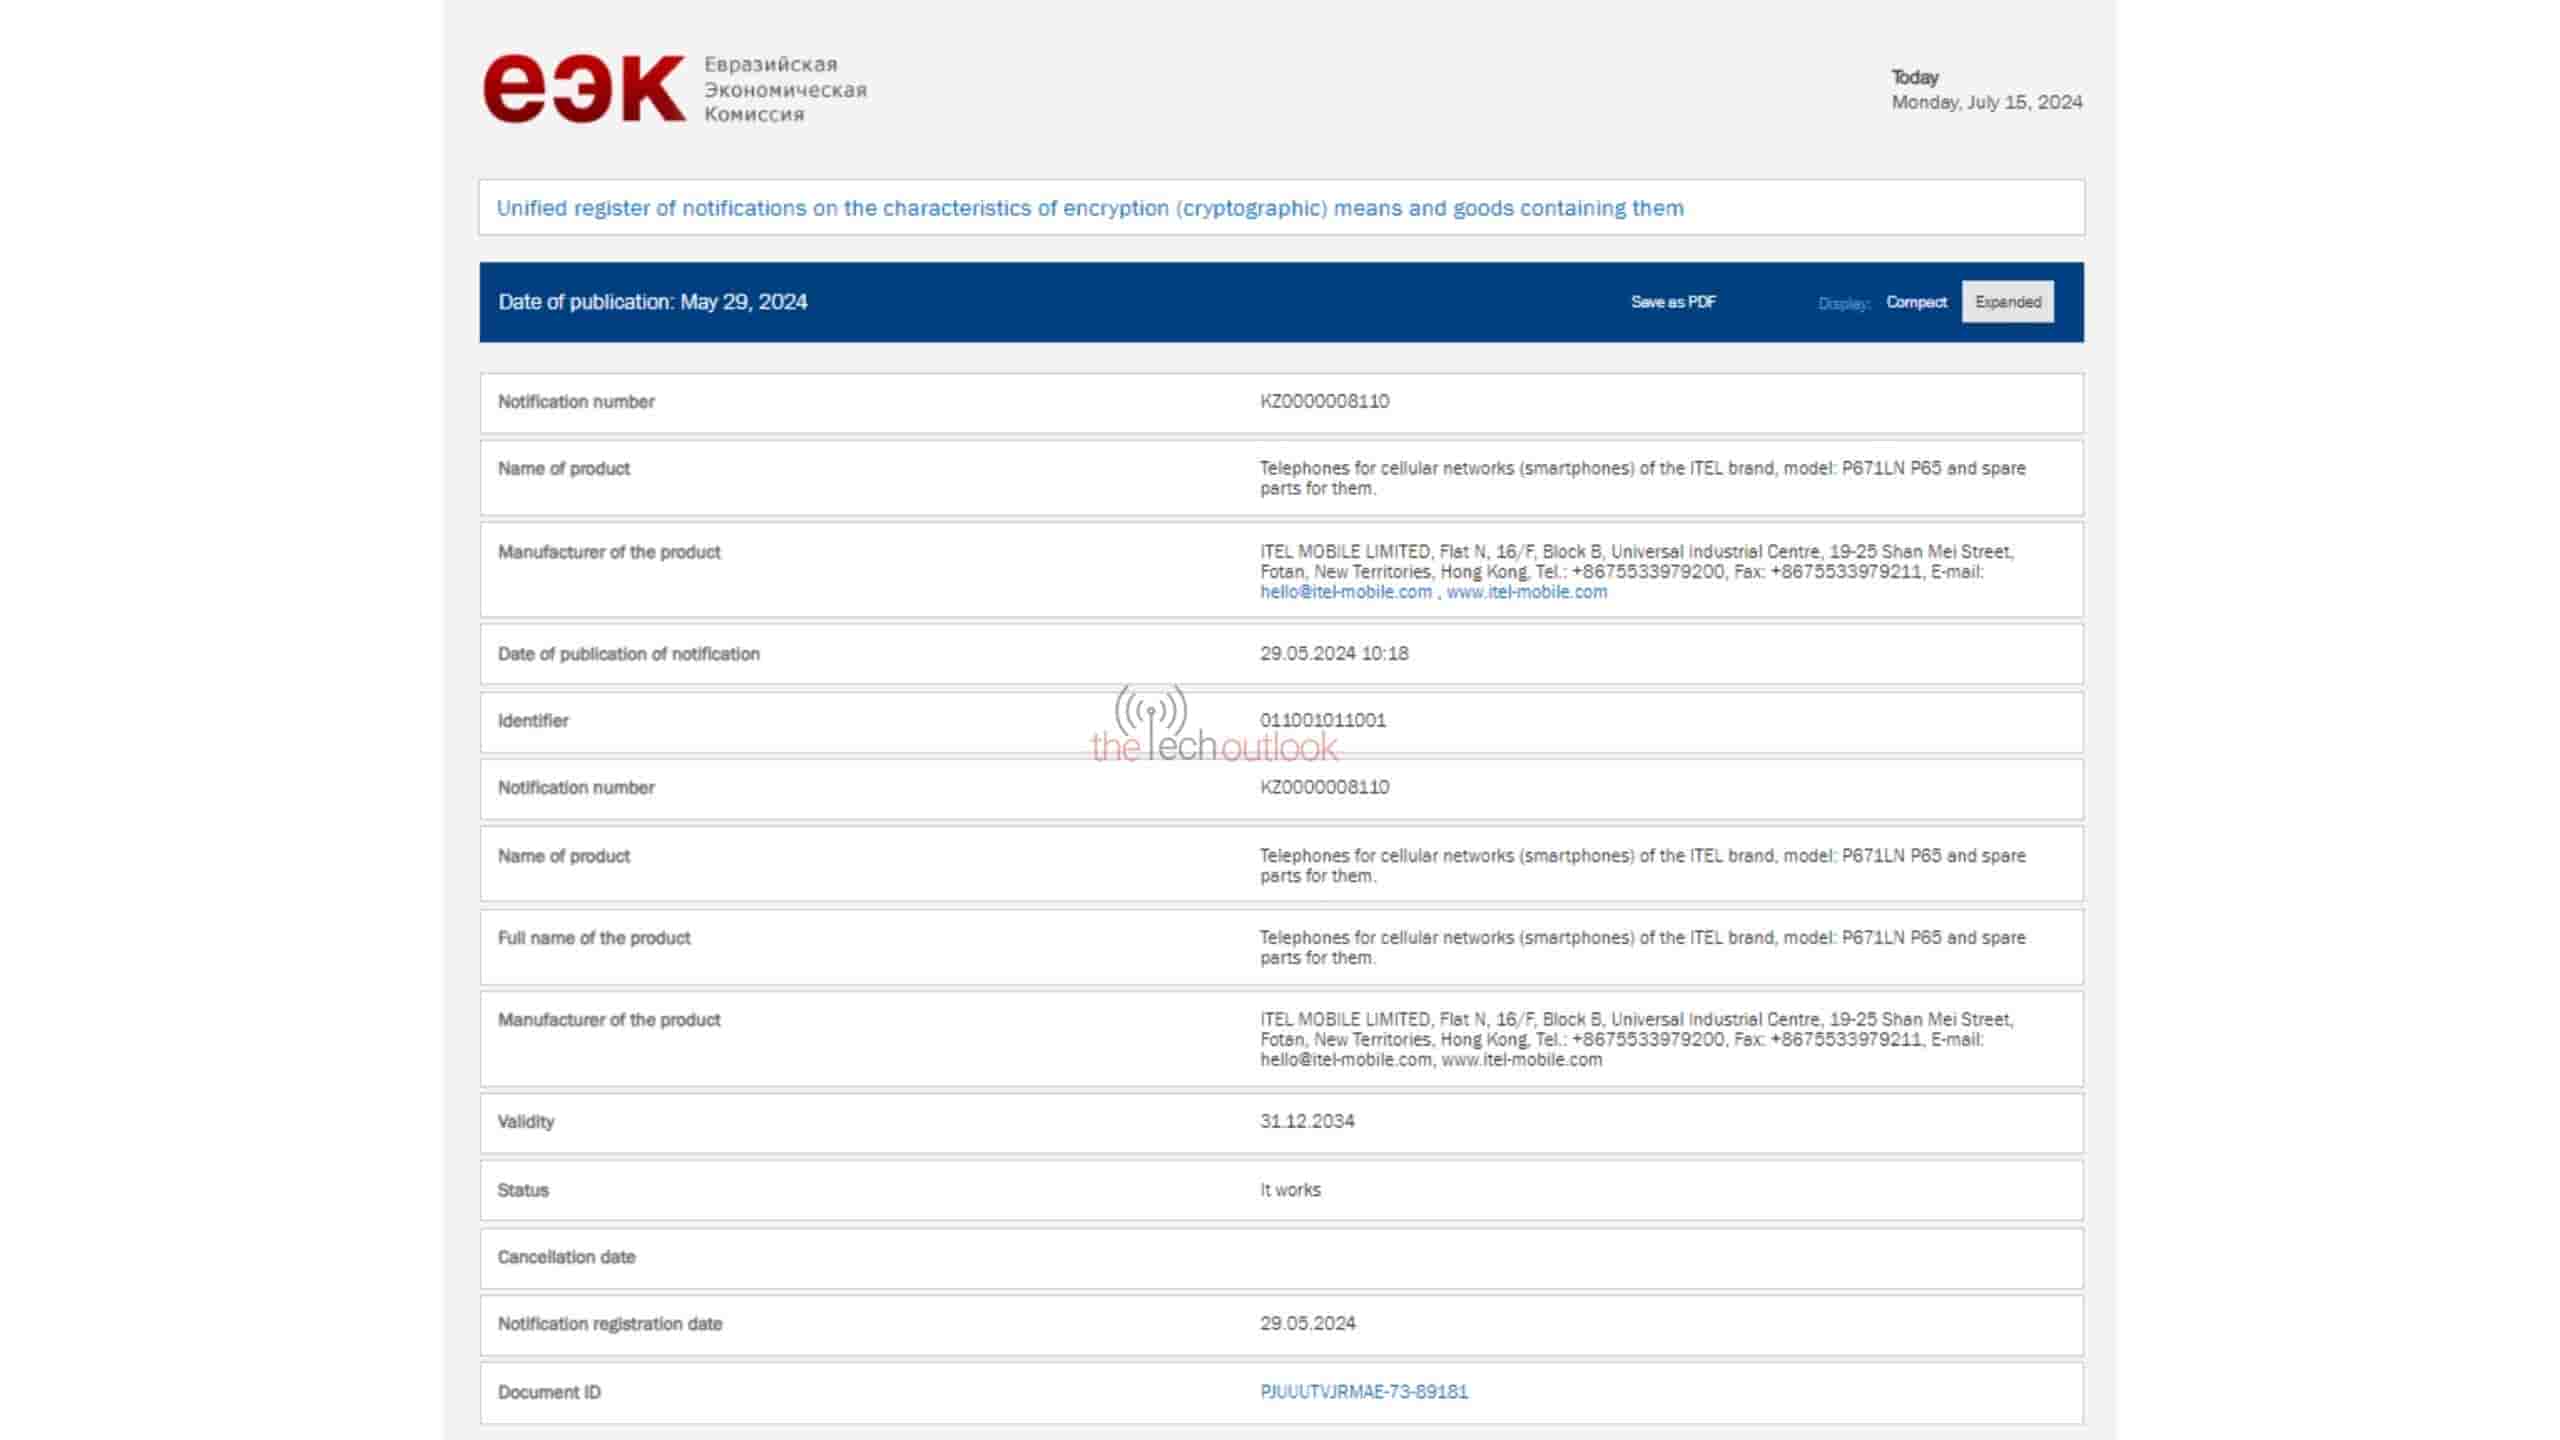The height and width of the screenshot is (1440, 2560).
Task: Click the 'It works' status value
Action: pos(1290,1190)
